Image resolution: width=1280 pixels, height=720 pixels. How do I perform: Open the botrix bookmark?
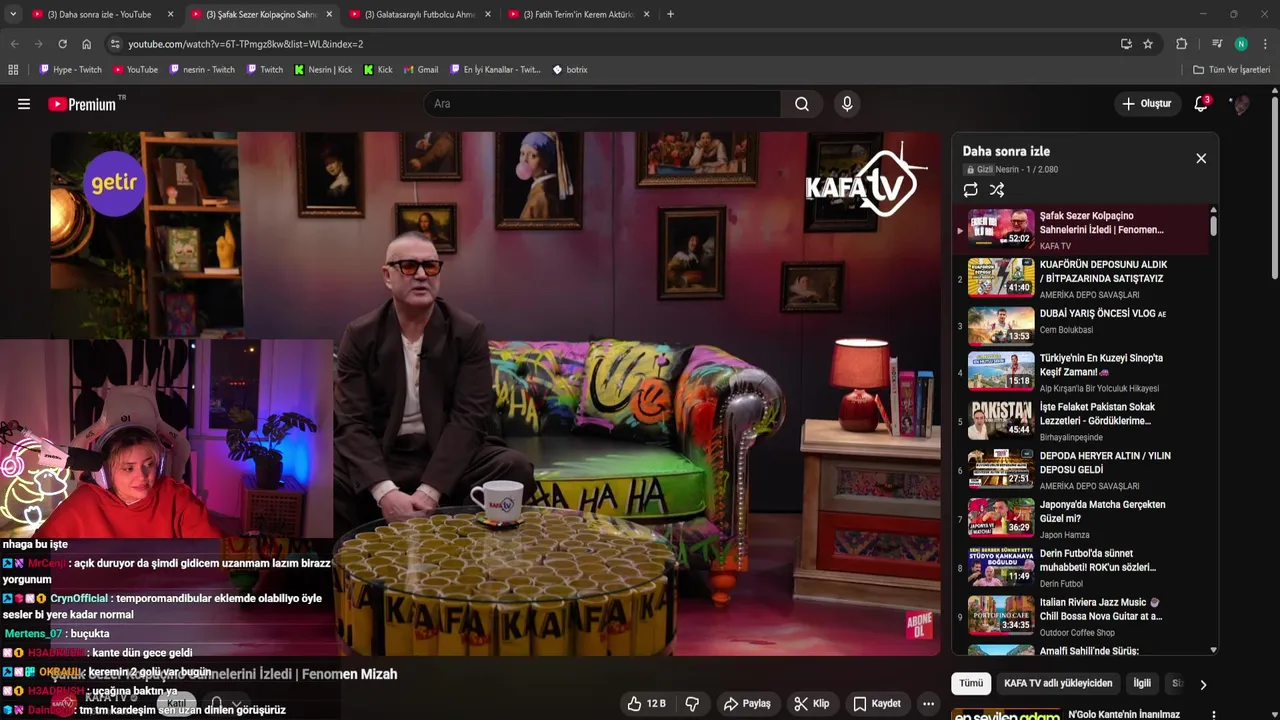(x=570, y=70)
